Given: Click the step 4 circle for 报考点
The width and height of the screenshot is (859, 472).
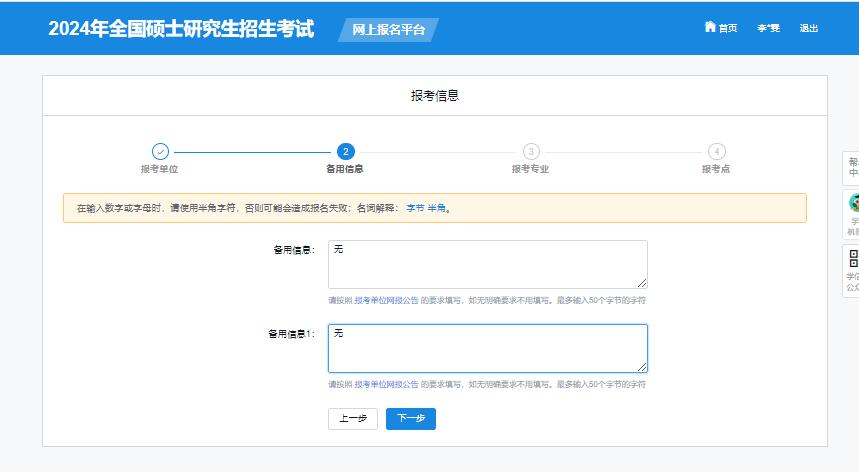Looking at the screenshot, I should click(716, 152).
